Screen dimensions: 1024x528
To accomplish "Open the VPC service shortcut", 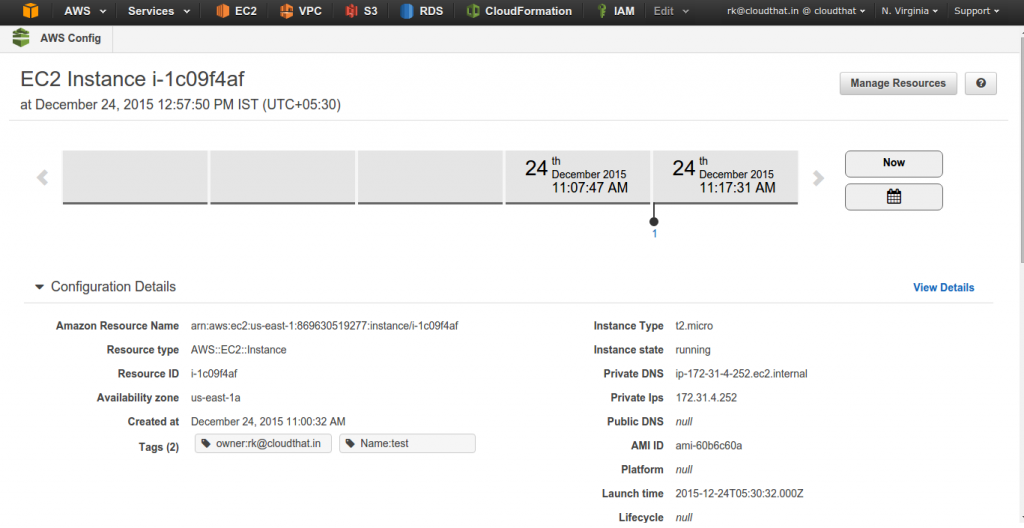I will point(300,11).
